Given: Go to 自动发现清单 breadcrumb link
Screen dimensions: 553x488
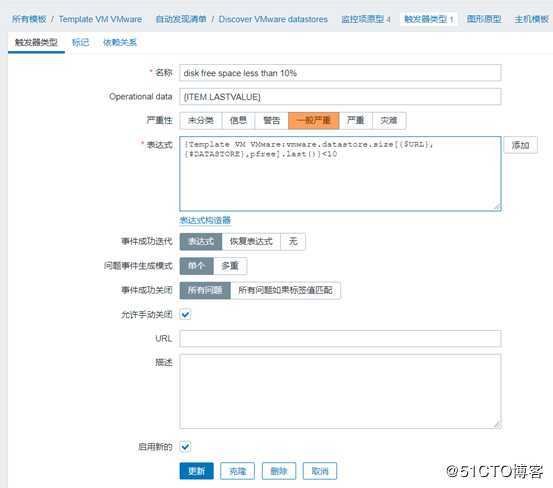Looking at the screenshot, I should pos(181,19).
